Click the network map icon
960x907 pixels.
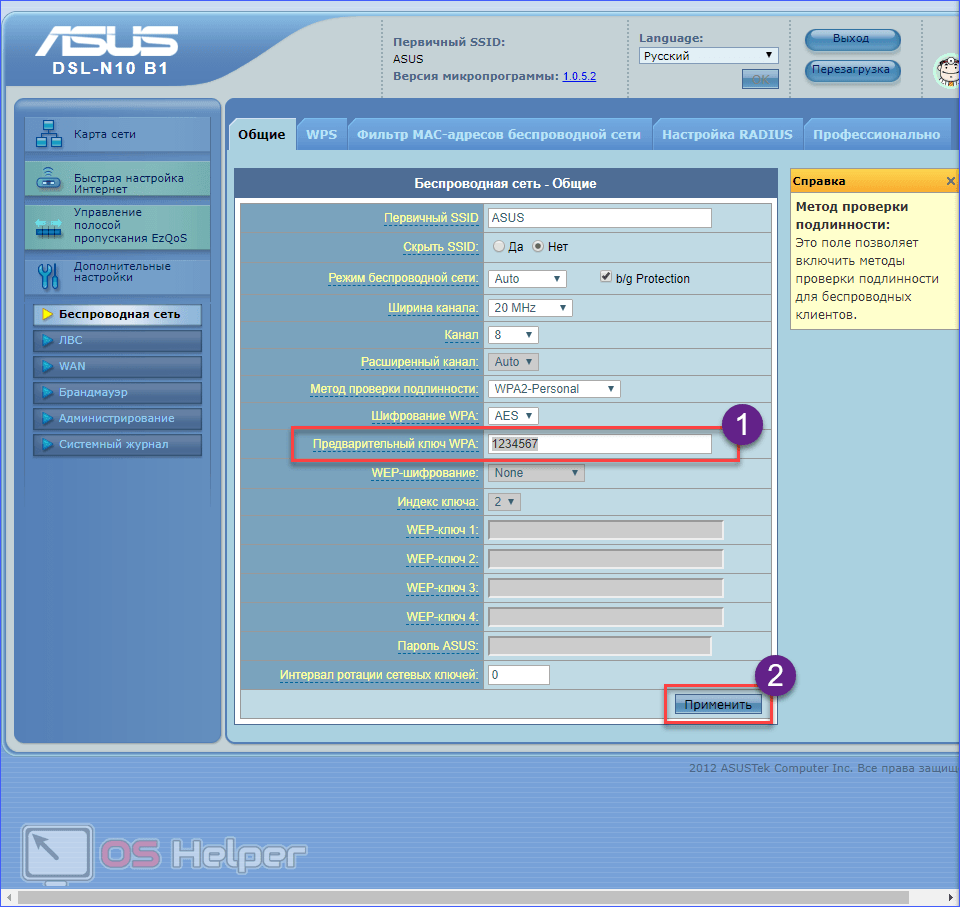pos(49,134)
